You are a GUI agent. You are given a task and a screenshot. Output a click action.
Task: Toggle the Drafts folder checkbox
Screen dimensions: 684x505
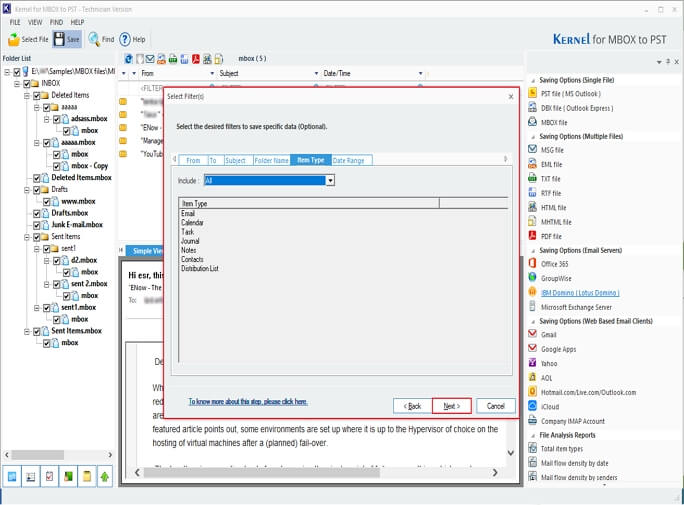37,190
